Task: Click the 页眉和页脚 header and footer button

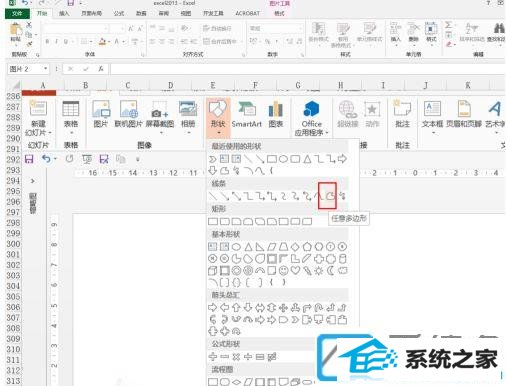Action: pos(464,115)
